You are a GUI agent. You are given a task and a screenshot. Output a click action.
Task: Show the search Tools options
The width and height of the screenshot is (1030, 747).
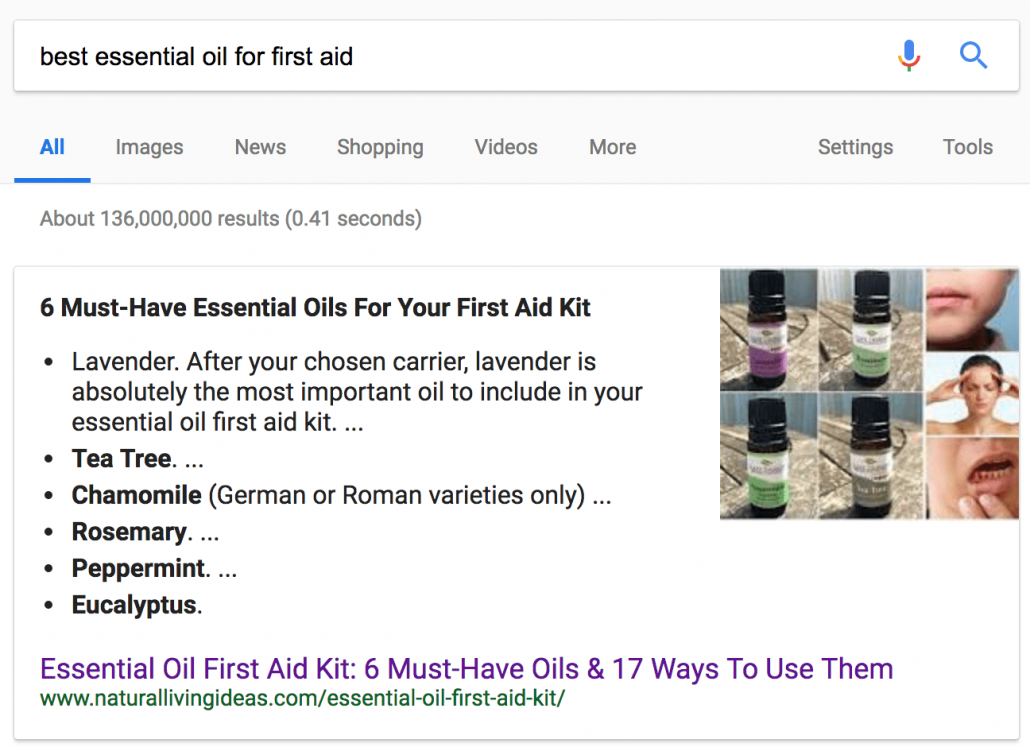pos(967,147)
